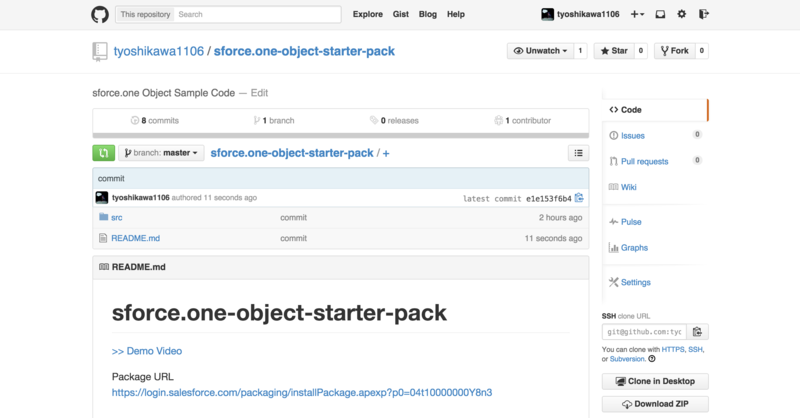800x418 pixels.
Task: Copy commit SHA e1e153f6b4 clipboard icon
Action: click(x=579, y=198)
